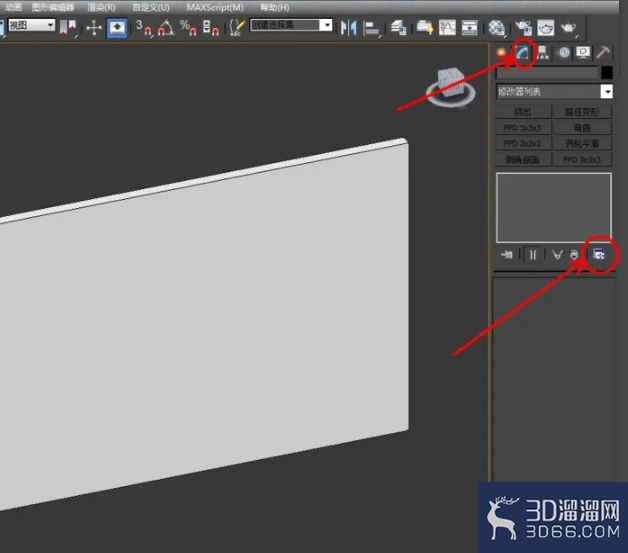Screen dimensions: 628x553
Task: Click the Use Pivot Point Center icon
Action: [67, 28]
